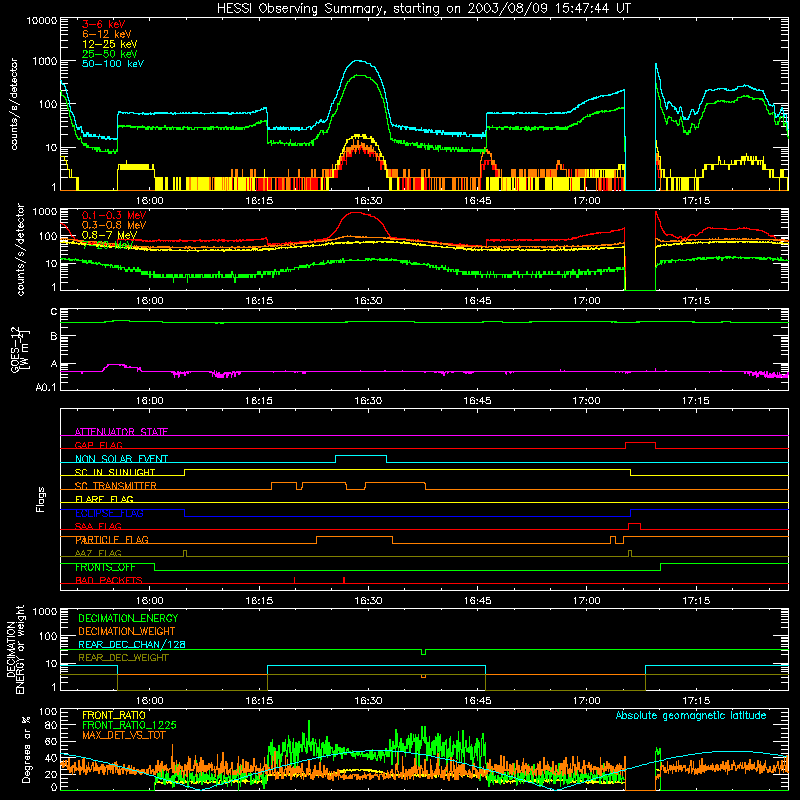This screenshot has width=800, height=800.
Task: Click the DECIMATION_ENERGY dip near 16:37
Action: (423, 652)
